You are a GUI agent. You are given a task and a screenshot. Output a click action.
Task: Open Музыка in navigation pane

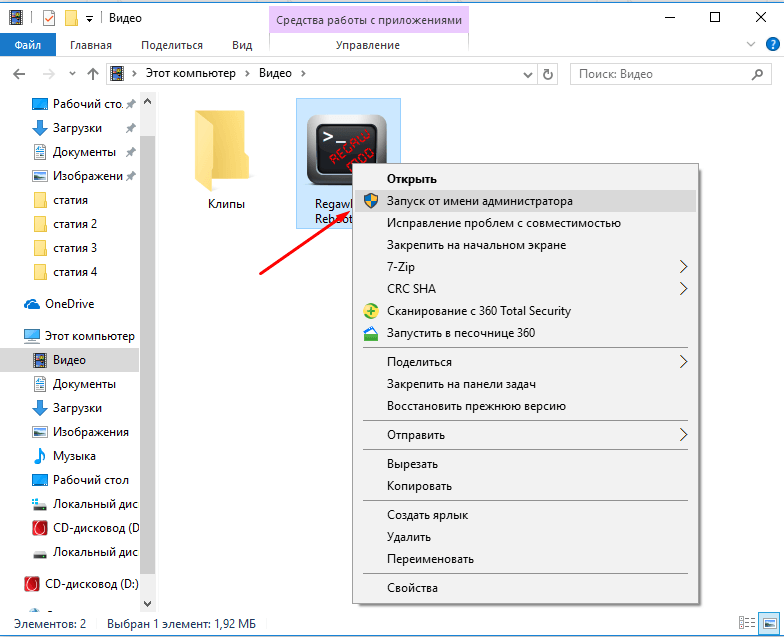pos(74,456)
